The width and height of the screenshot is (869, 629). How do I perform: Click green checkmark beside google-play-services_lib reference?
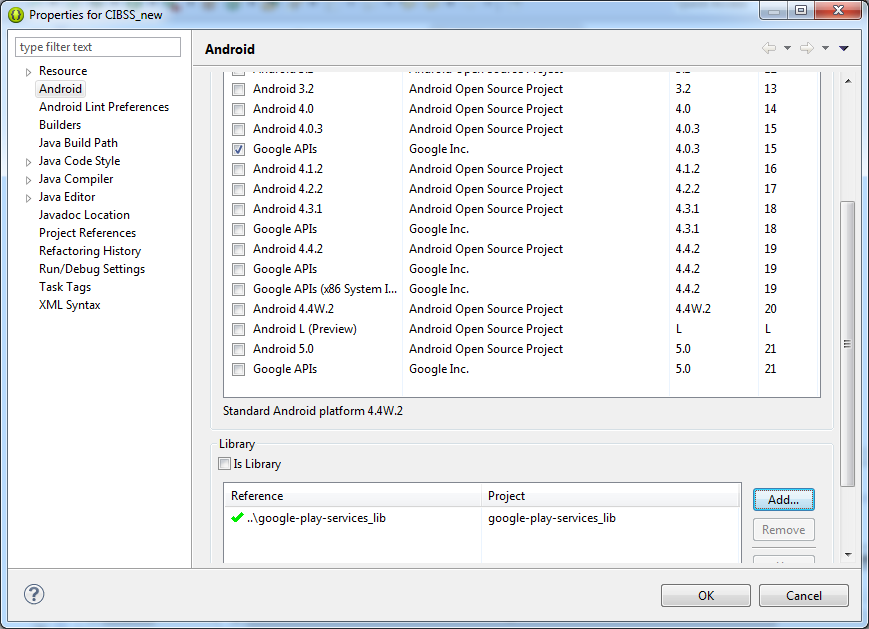[x=237, y=518]
